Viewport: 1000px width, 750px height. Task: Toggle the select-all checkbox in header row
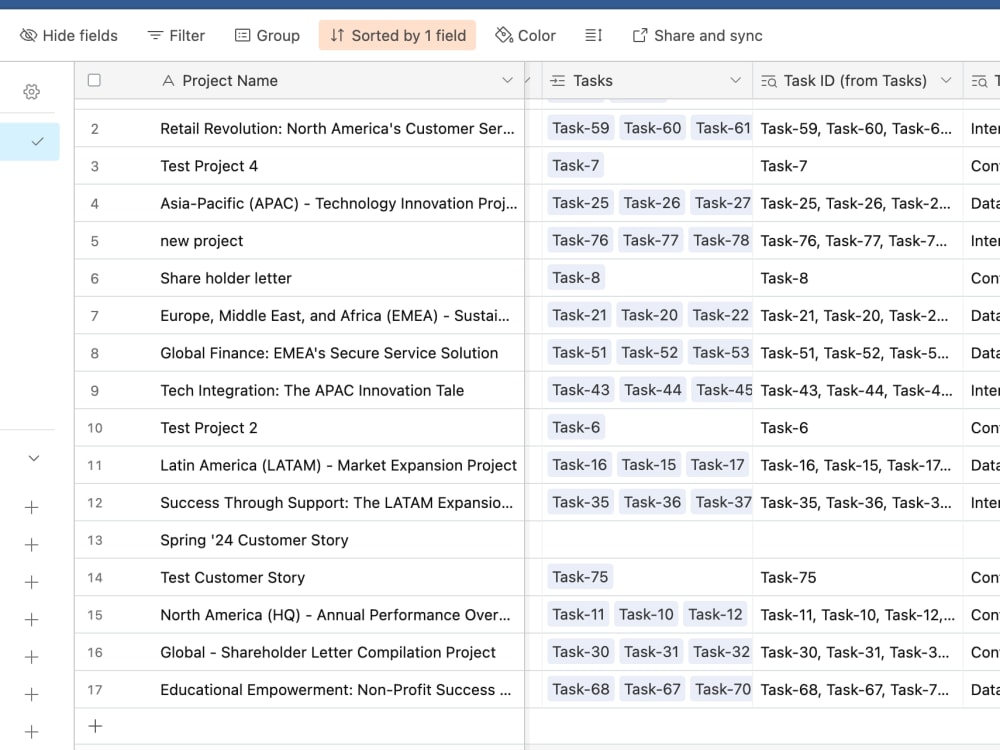click(94, 80)
